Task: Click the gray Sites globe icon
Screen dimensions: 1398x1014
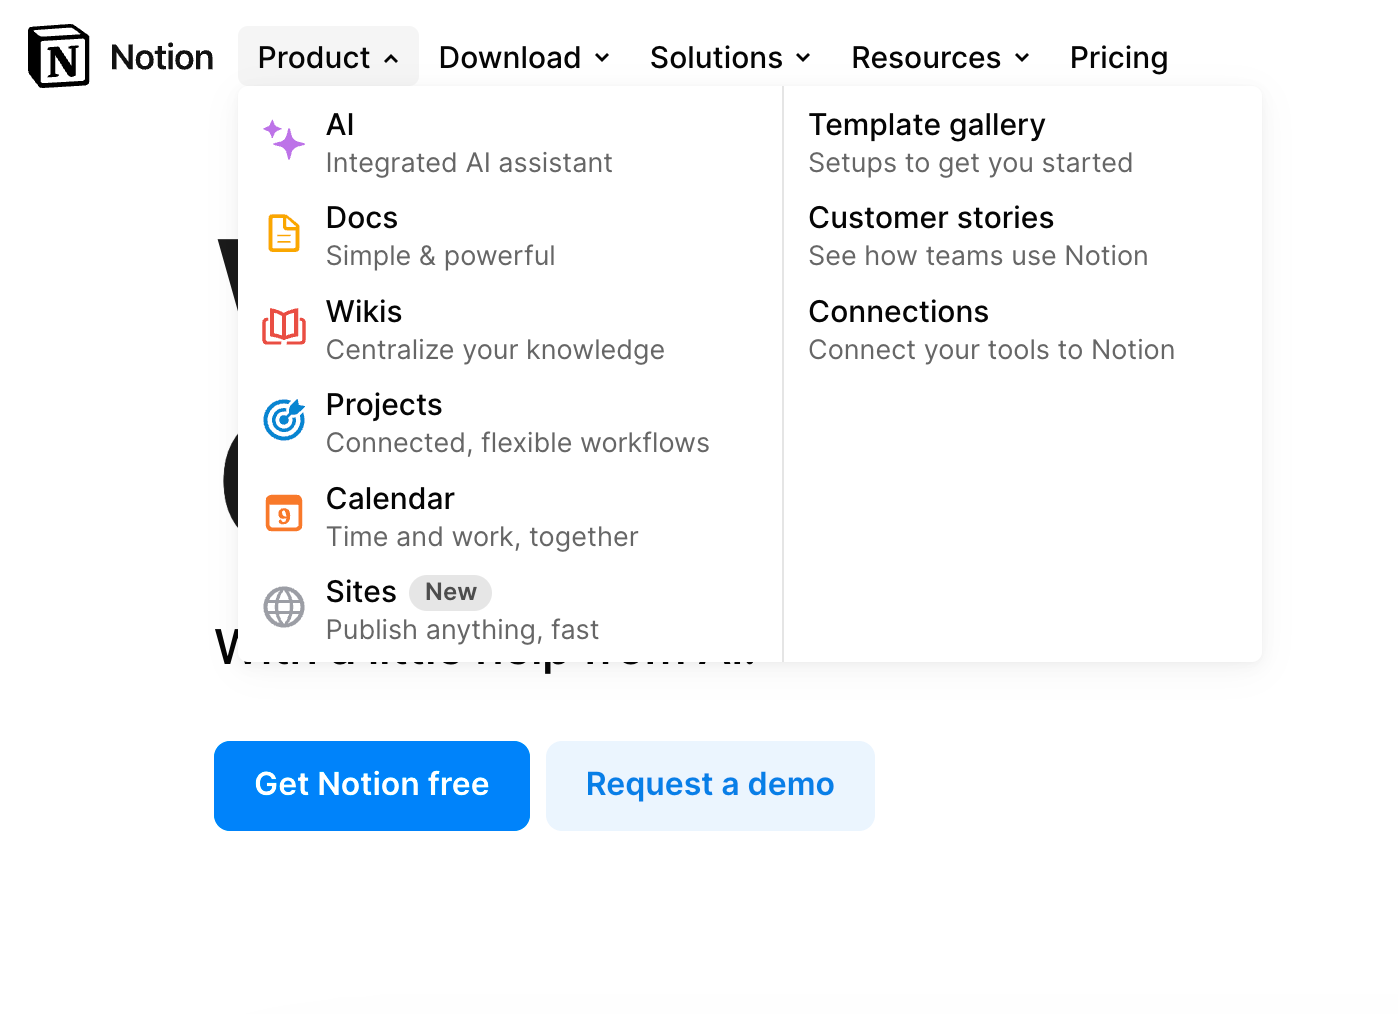Action: coord(284,607)
